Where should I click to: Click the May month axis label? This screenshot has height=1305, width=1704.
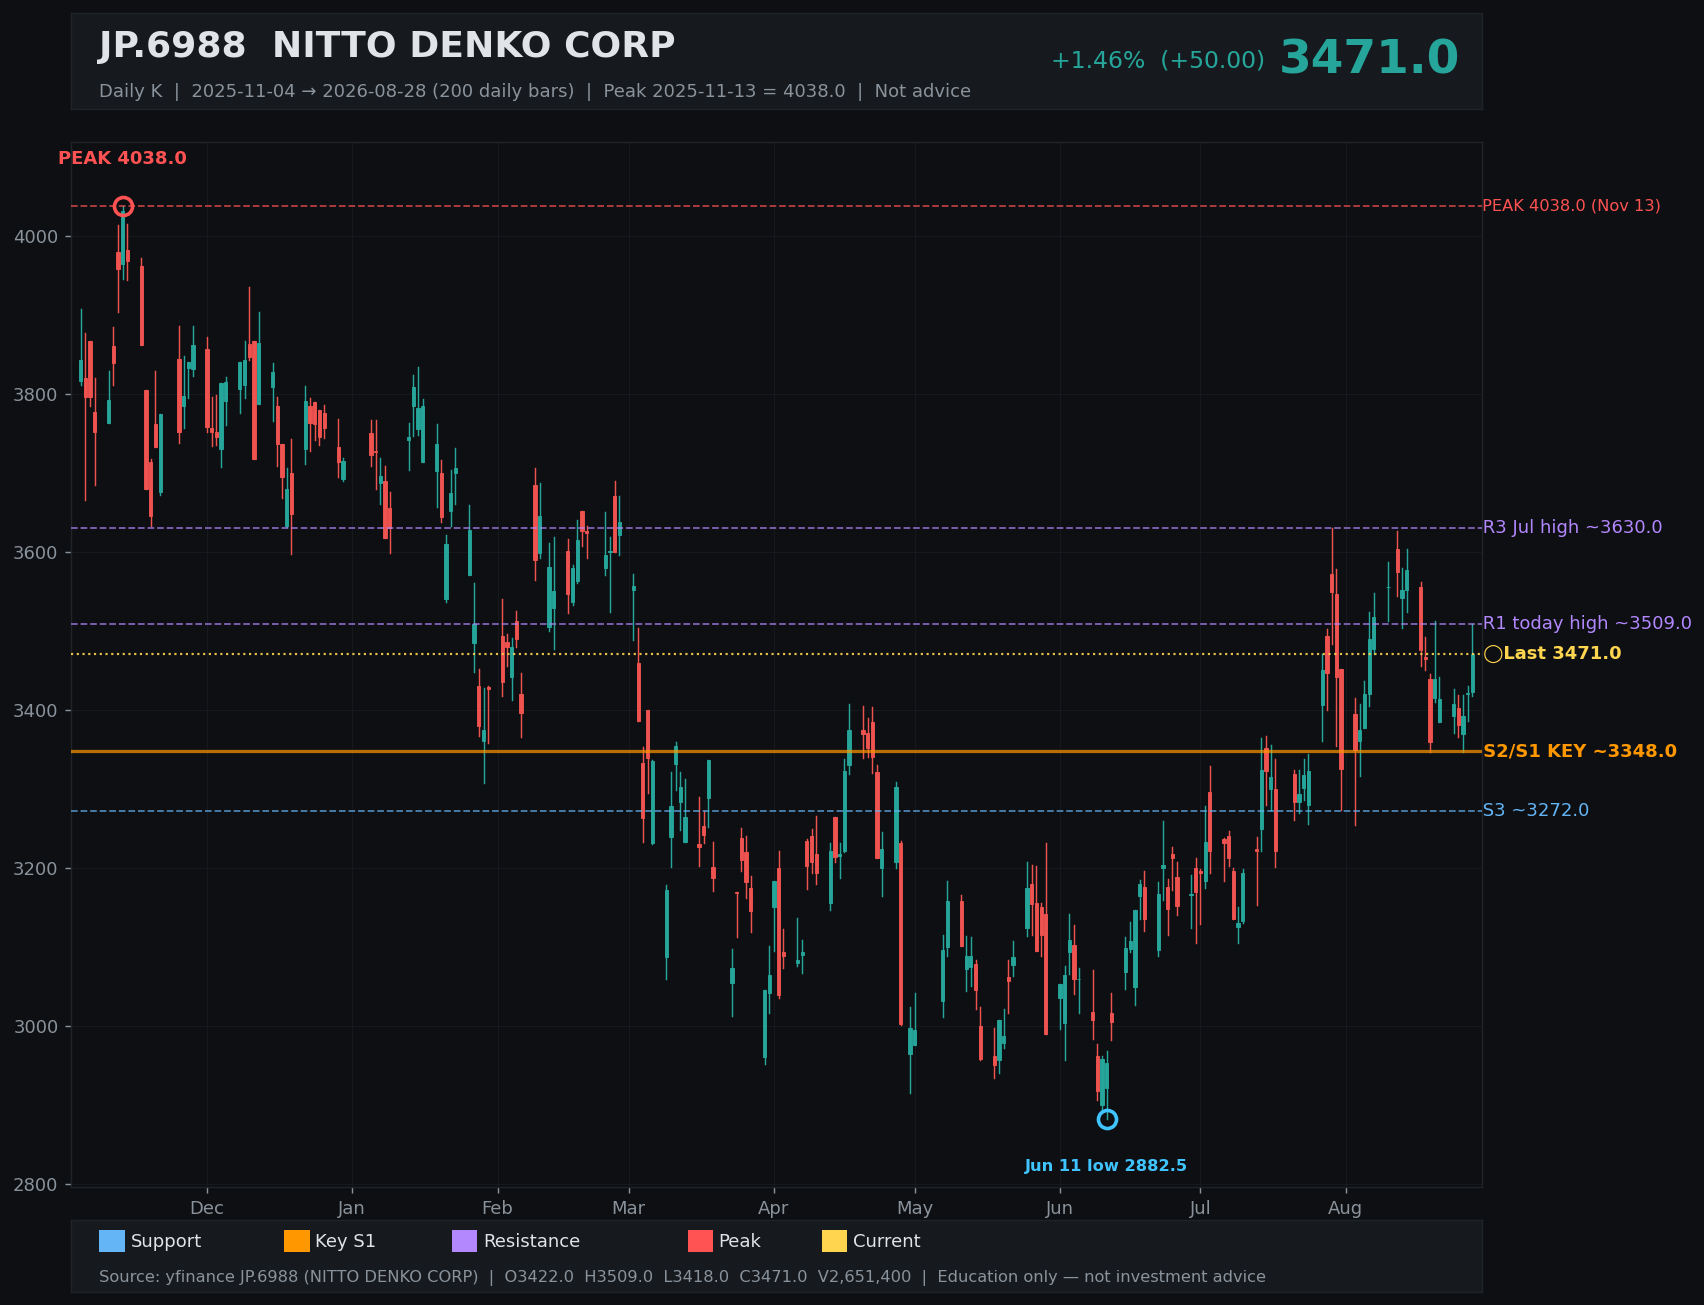point(915,1208)
